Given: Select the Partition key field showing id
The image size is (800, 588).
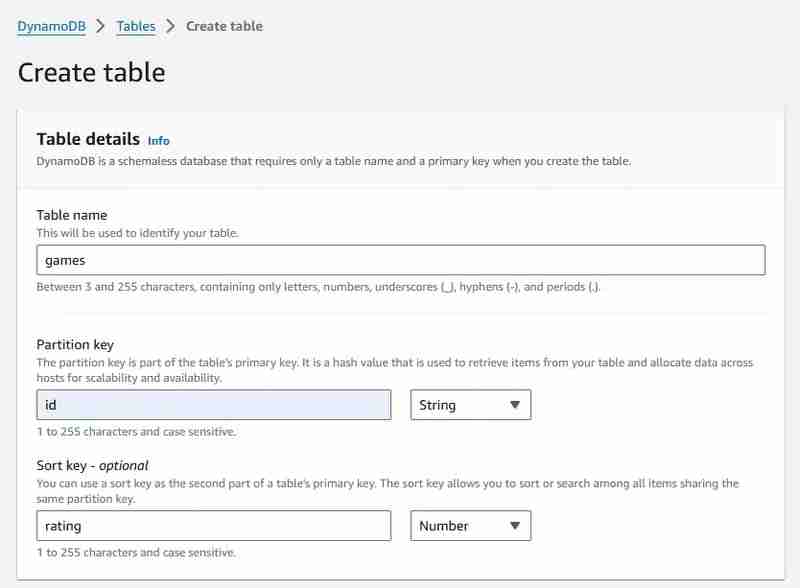Looking at the screenshot, I should click(213, 405).
